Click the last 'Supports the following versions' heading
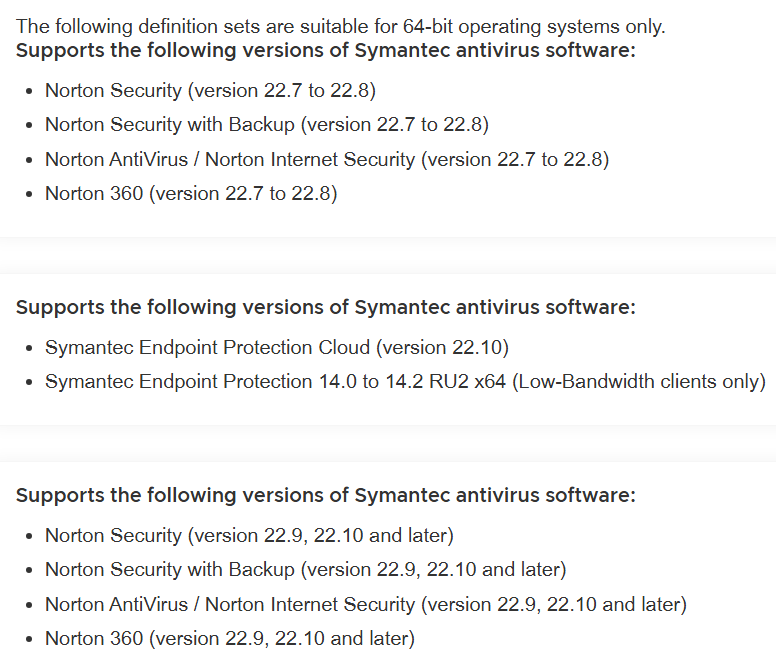Screen dimensions: 776x665 coord(325,495)
